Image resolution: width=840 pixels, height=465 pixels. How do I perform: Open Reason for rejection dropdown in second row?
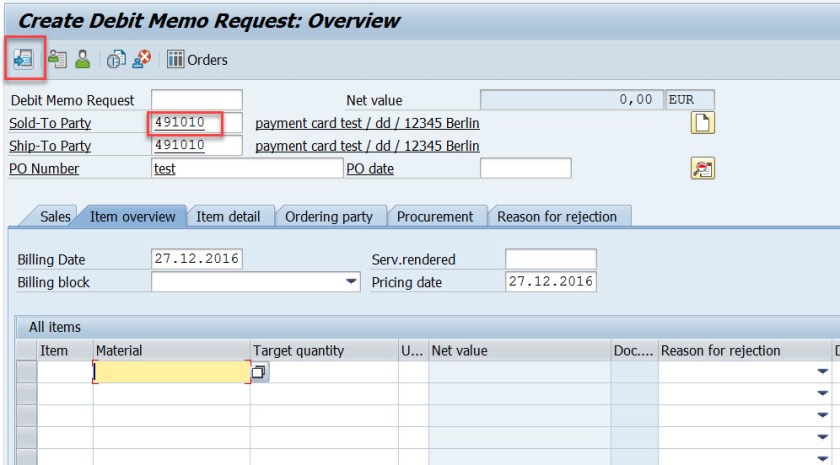pos(822,393)
